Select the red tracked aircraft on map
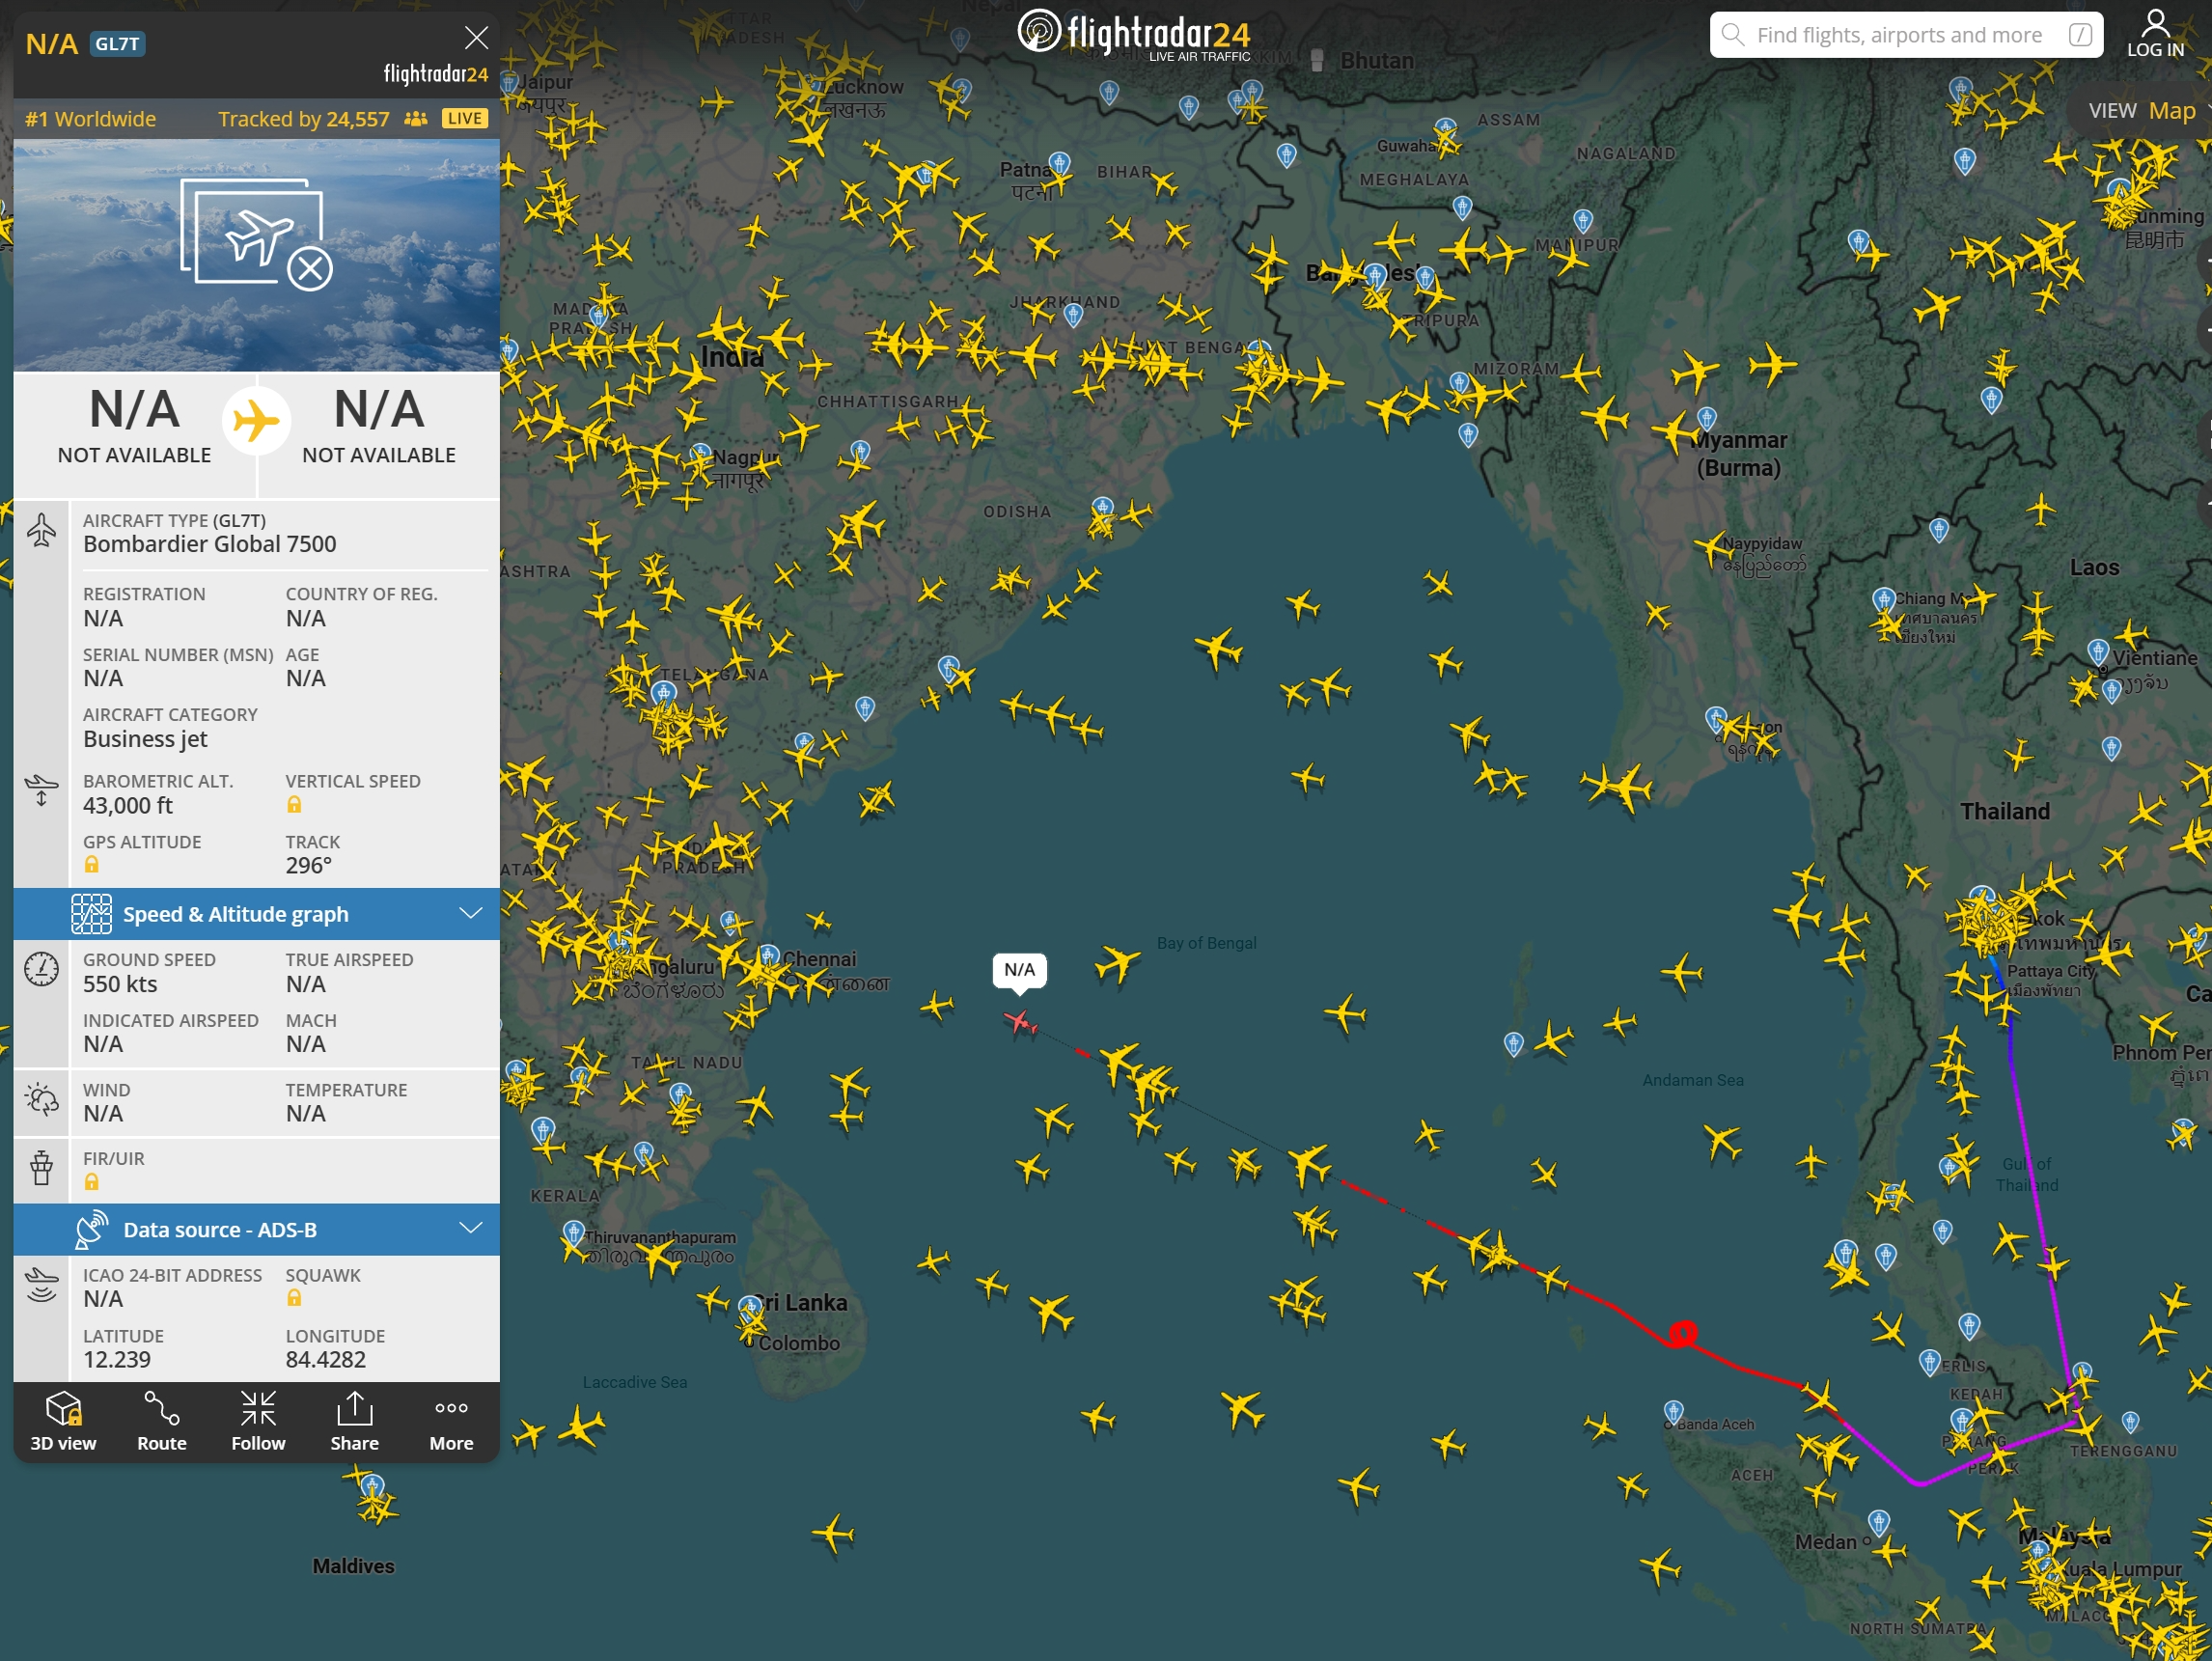 [1019, 1022]
